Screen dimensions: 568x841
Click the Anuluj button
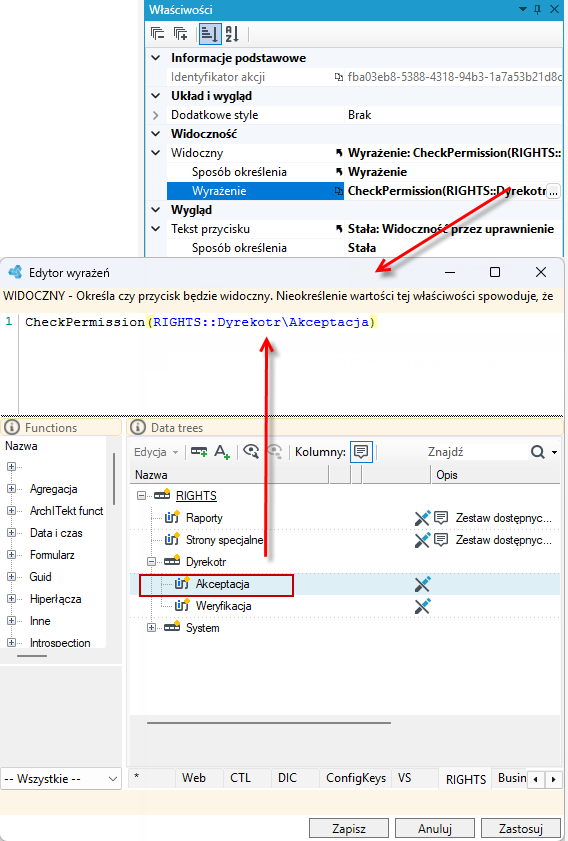click(434, 828)
